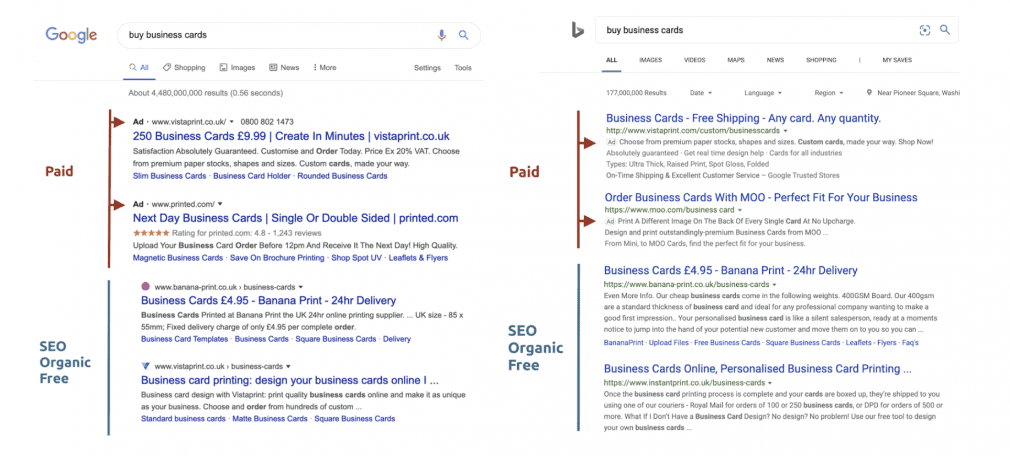The width and height of the screenshot is (1010, 456).
Task: Open 'Business card printing: design your business cards online'
Action: click(x=290, y=380)
